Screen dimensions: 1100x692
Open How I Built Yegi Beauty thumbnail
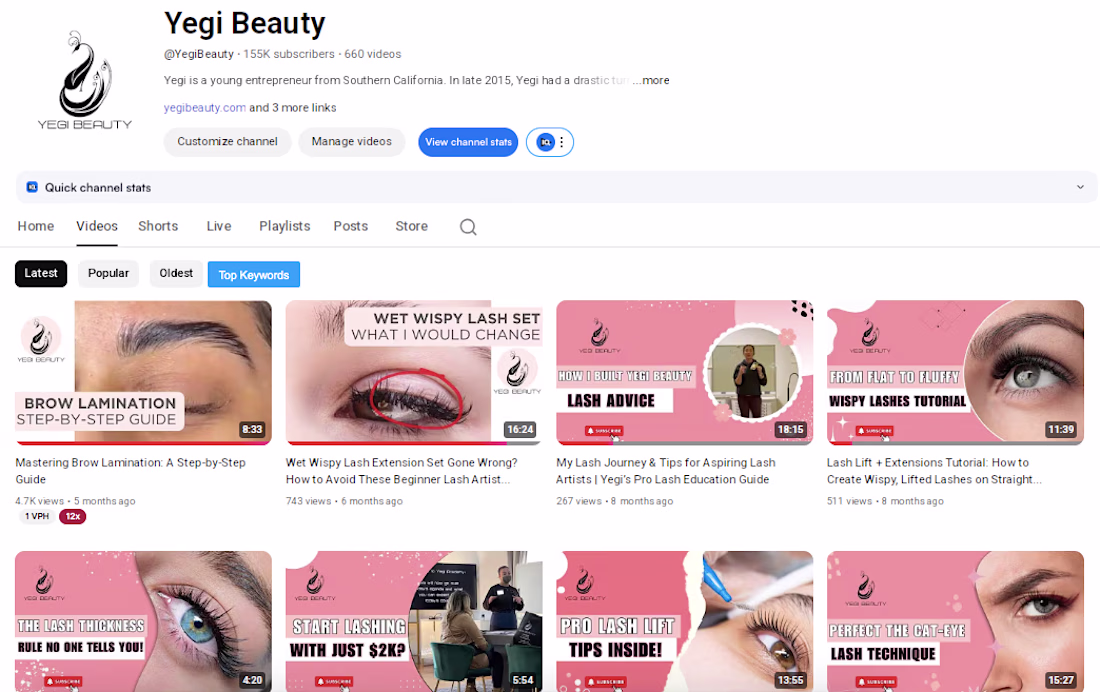pos(685,372)
